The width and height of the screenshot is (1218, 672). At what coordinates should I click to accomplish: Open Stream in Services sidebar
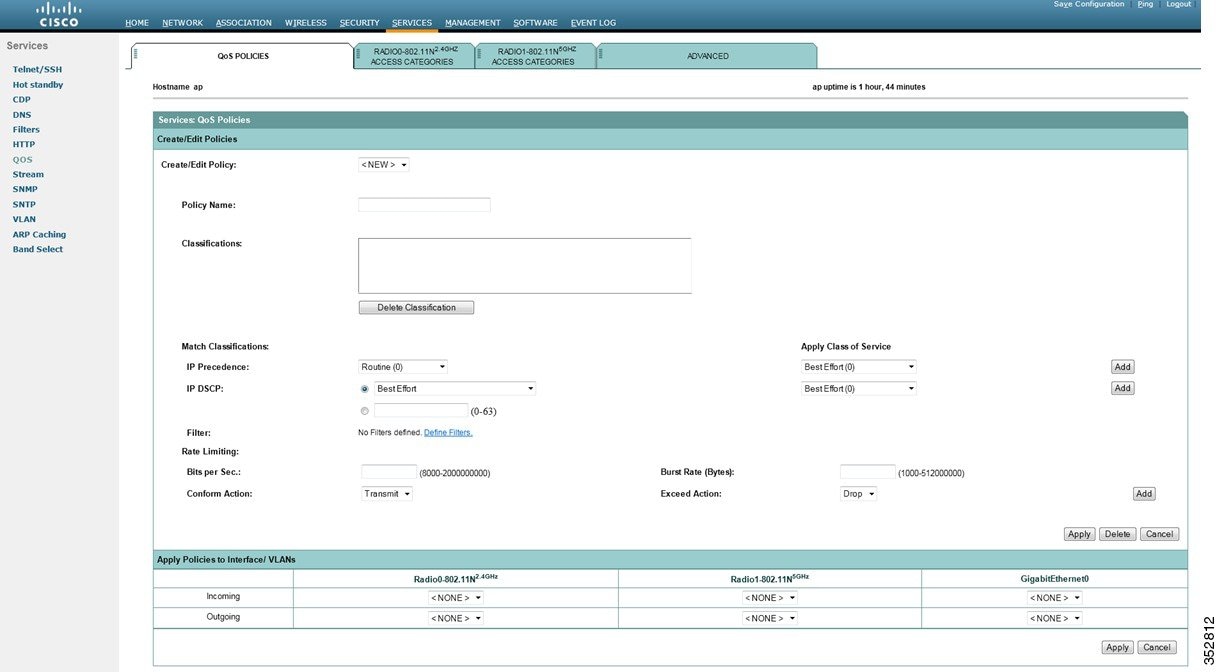pos(28,175)
